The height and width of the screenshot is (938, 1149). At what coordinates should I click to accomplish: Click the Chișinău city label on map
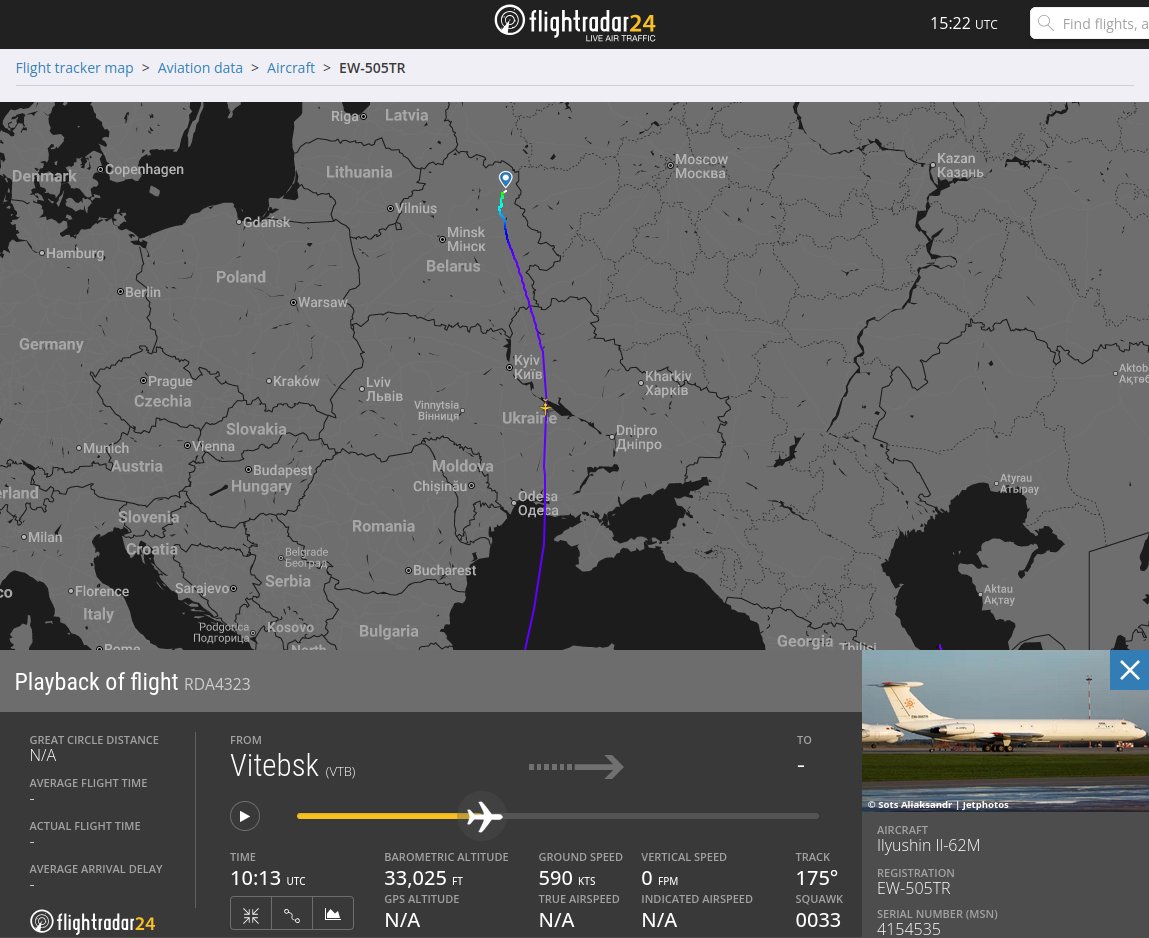click(x=439, y=487)
